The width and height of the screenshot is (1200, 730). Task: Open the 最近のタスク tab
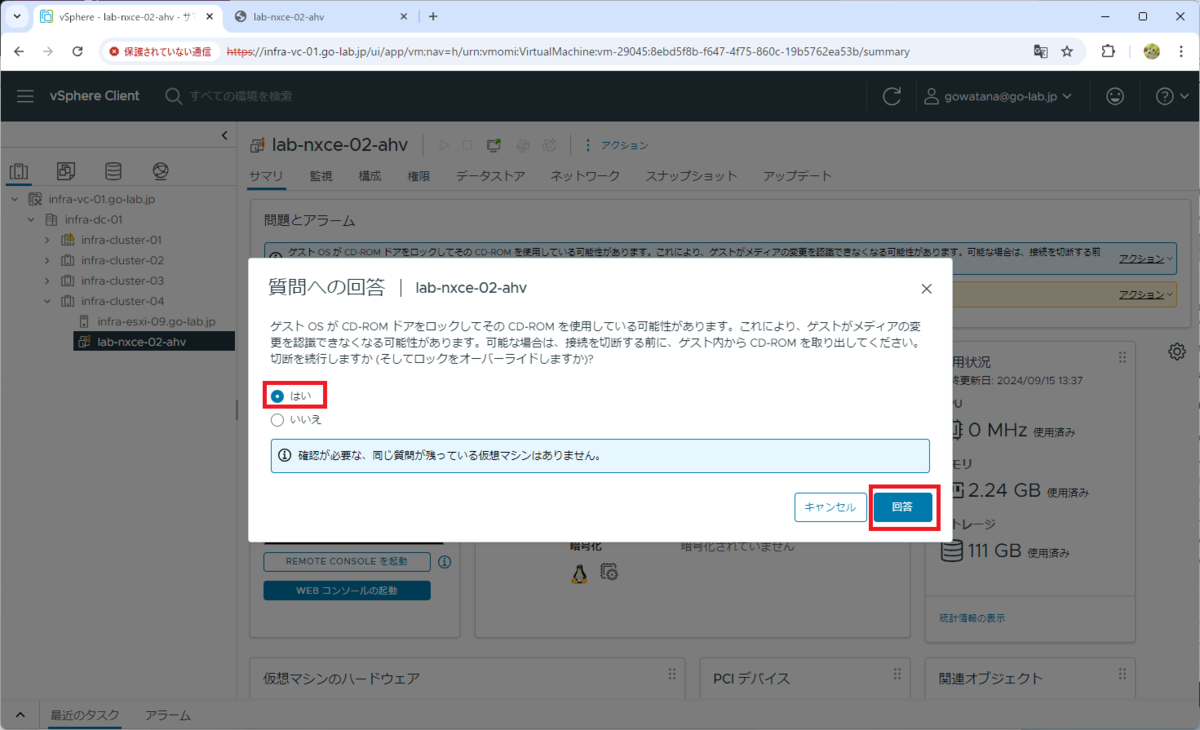84,716
